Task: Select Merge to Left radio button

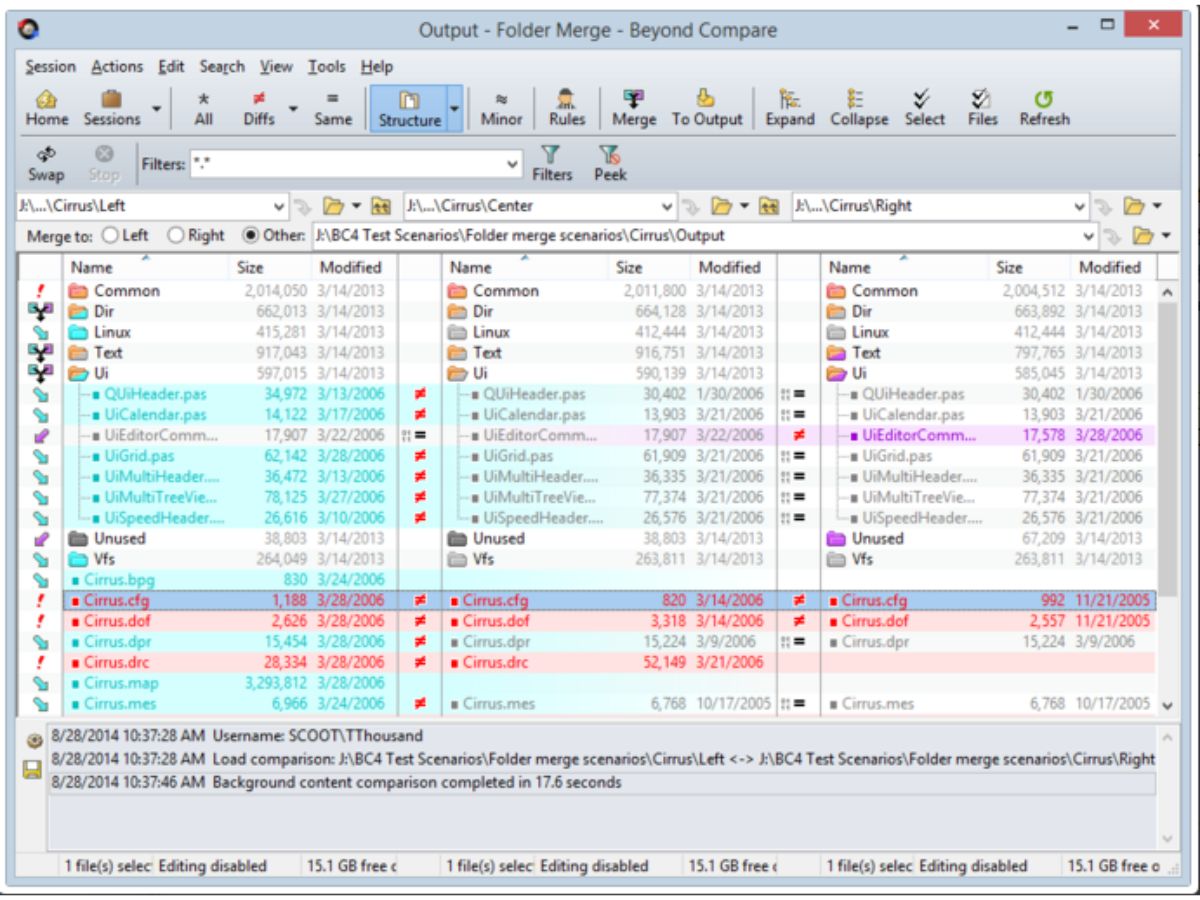Action: click(x=125, y=236)
